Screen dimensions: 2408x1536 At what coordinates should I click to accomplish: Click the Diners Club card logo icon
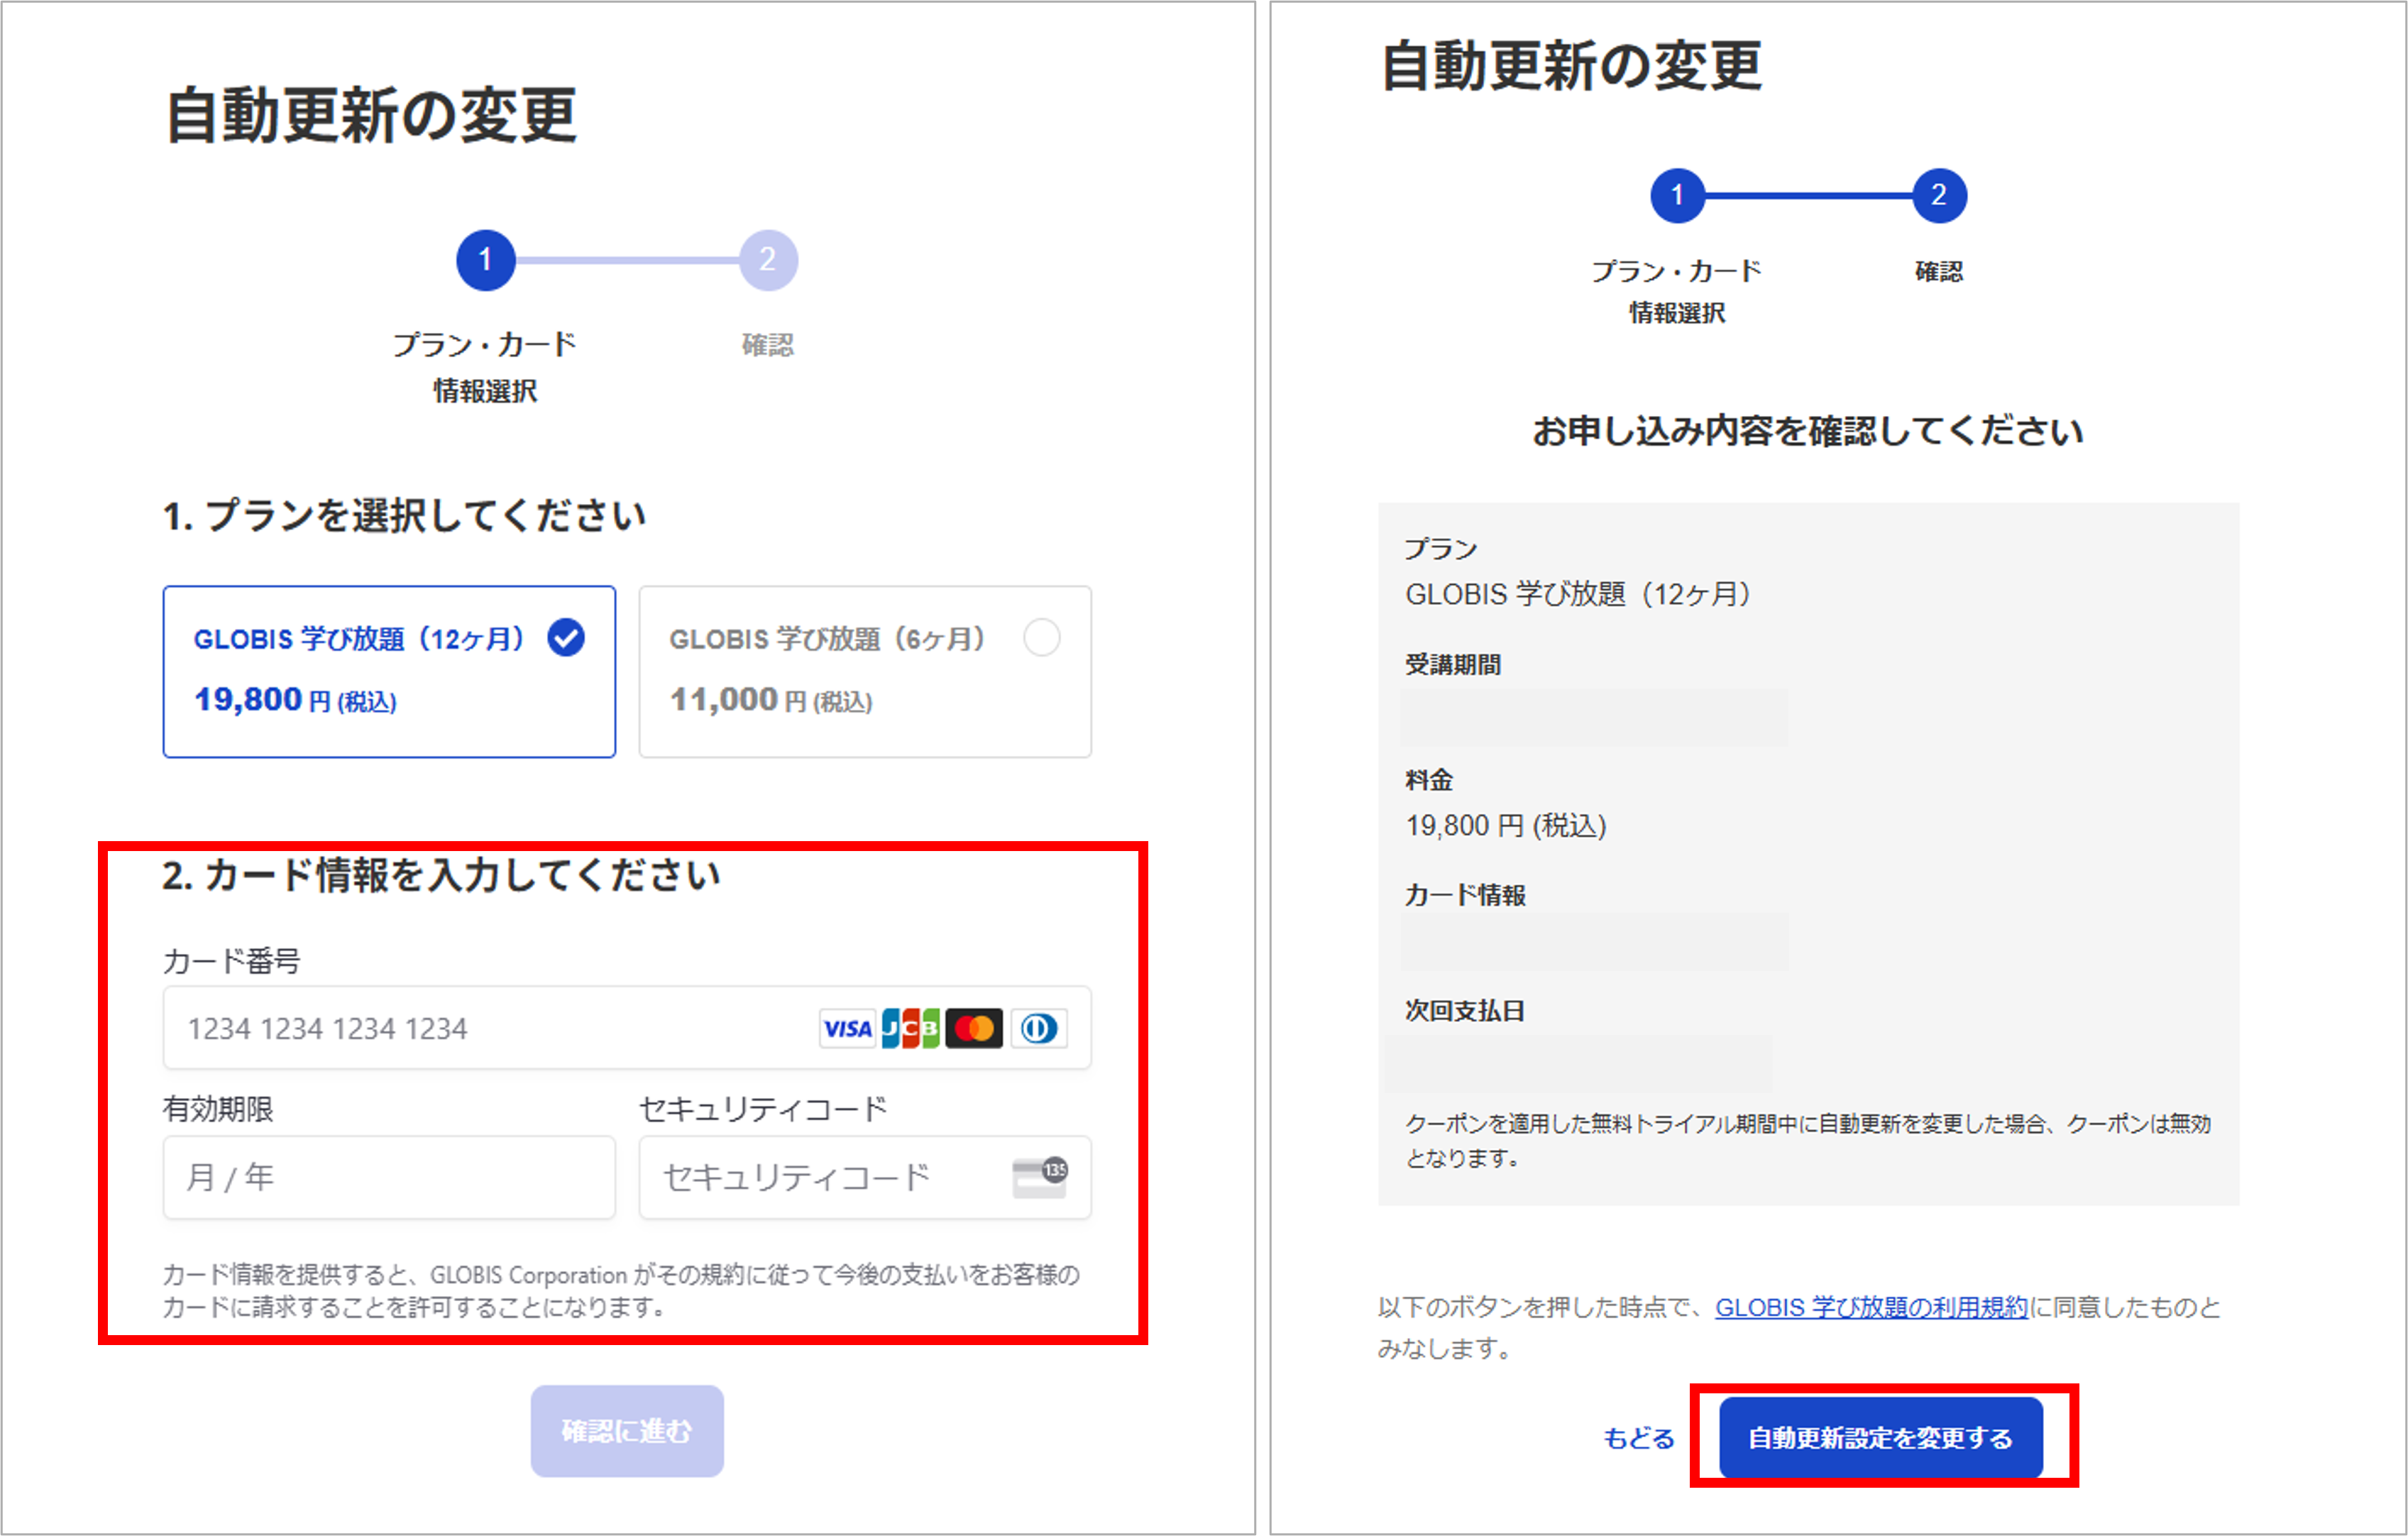[1038, 1028]
